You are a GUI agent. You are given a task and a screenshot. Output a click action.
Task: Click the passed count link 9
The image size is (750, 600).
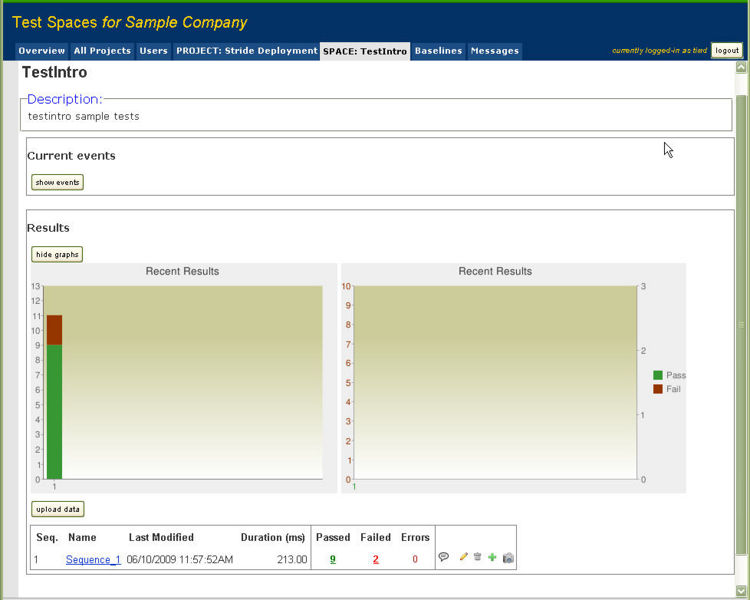tap(333, 559)
